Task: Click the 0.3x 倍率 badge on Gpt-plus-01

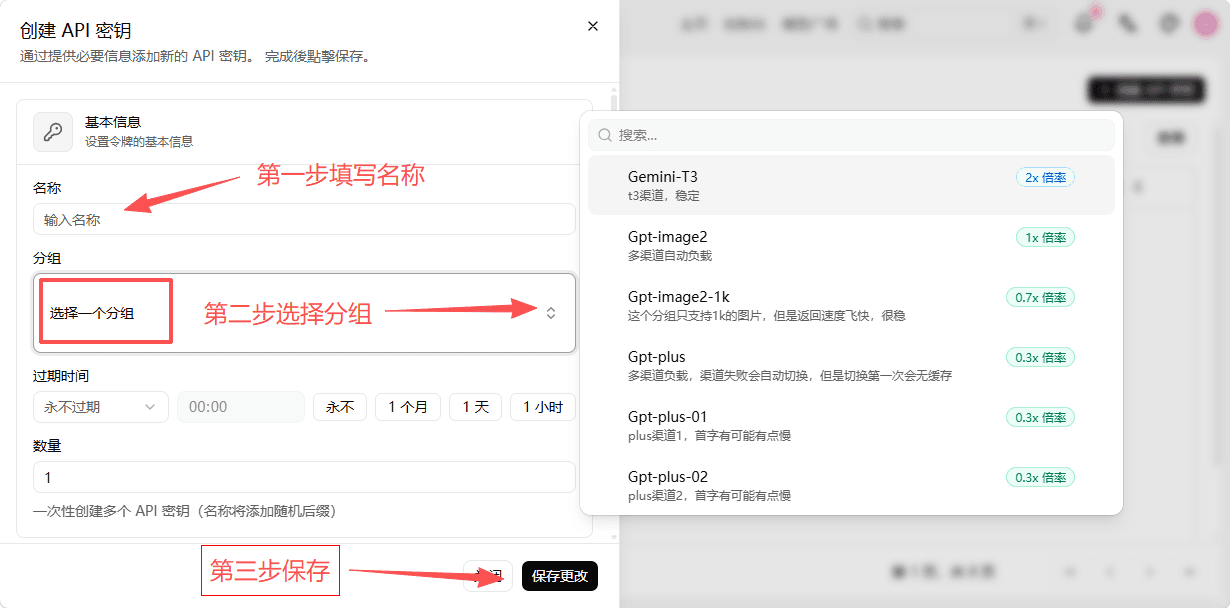Action: 1040,417
